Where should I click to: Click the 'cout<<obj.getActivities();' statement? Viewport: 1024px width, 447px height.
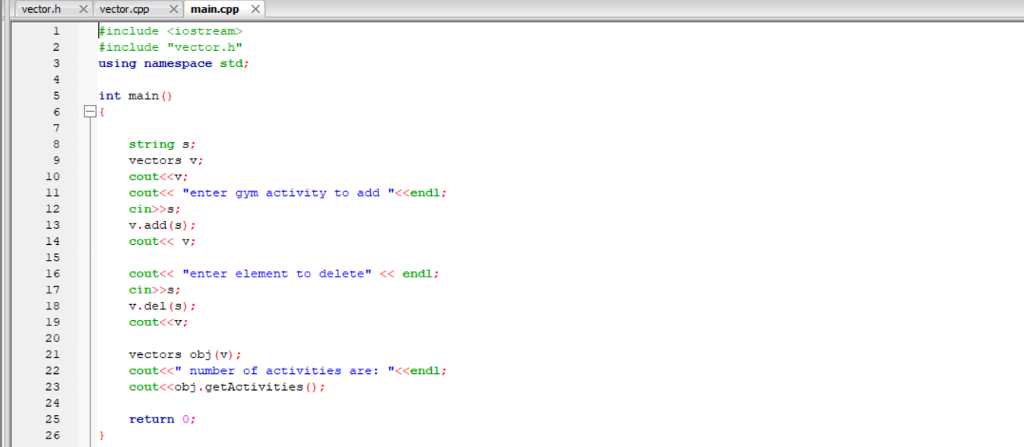tap(227, 387)
